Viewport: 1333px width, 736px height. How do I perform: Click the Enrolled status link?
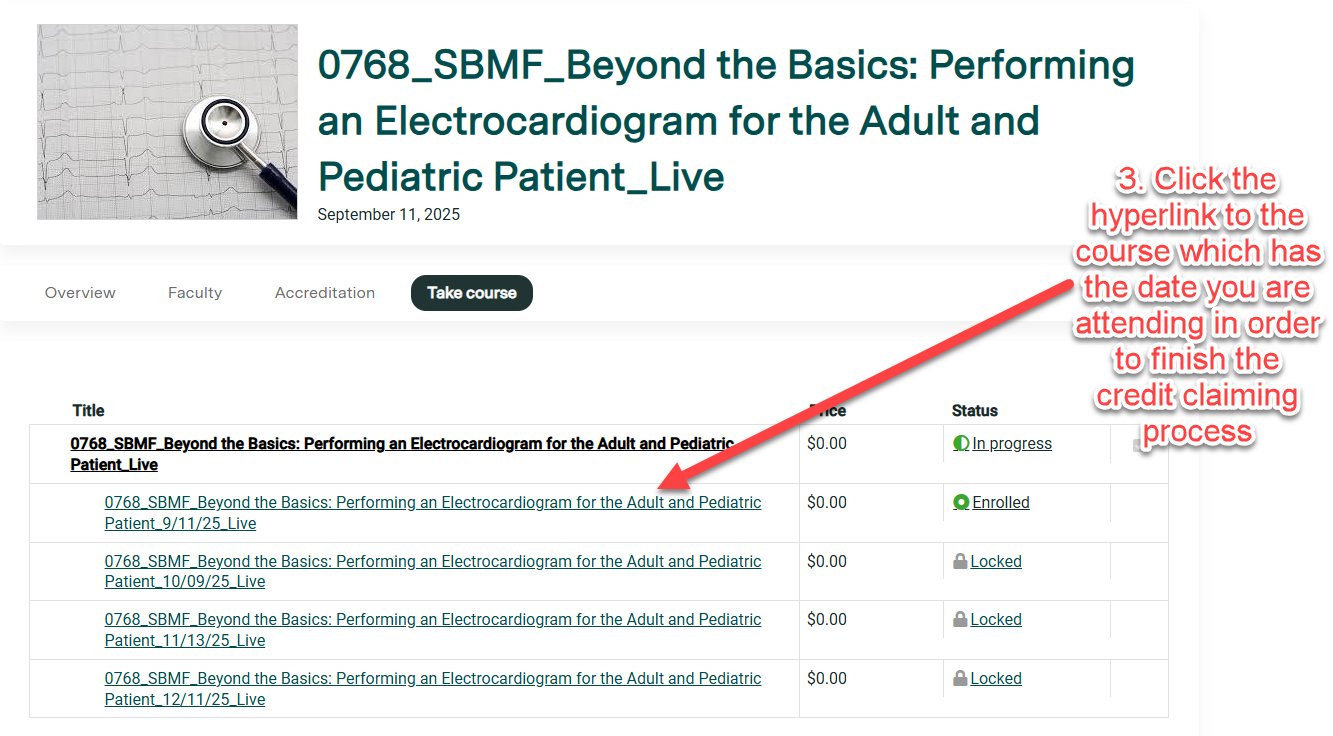[x=1001, y=502]
